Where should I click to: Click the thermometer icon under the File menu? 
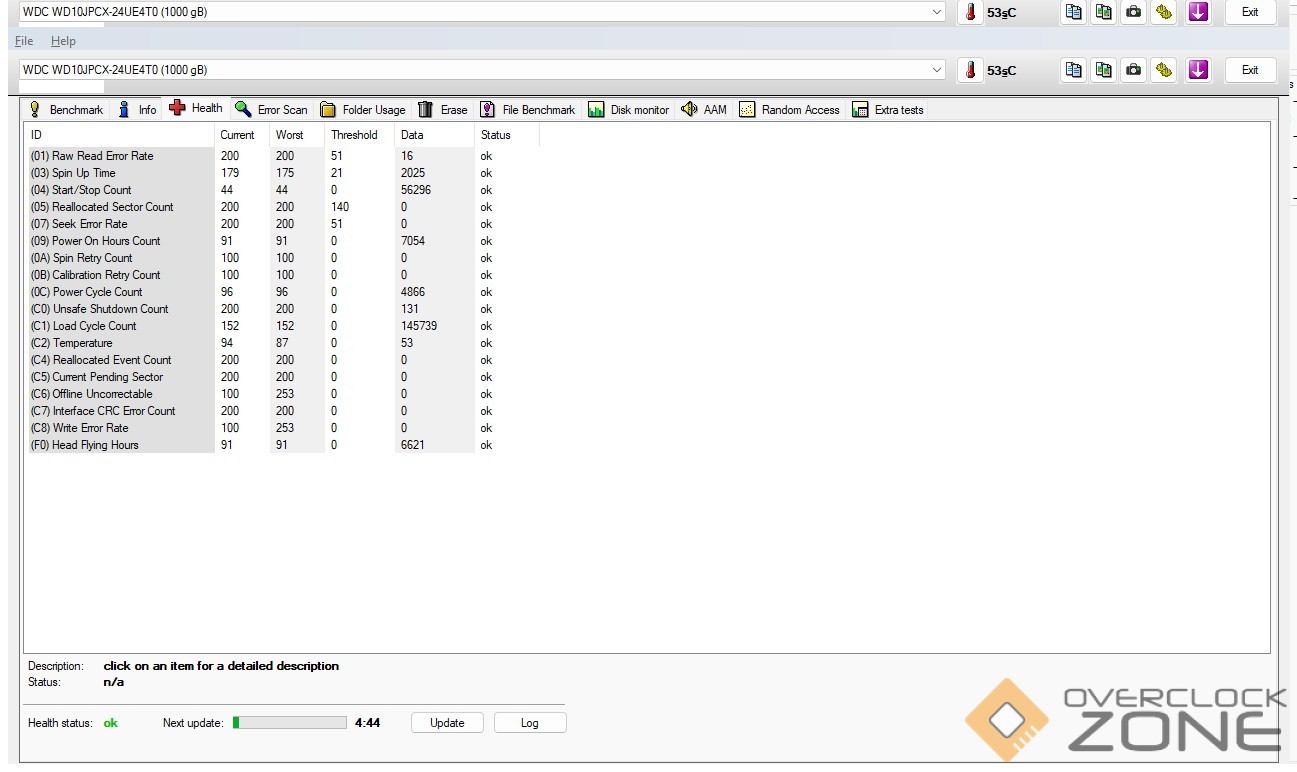coord(970,70)
